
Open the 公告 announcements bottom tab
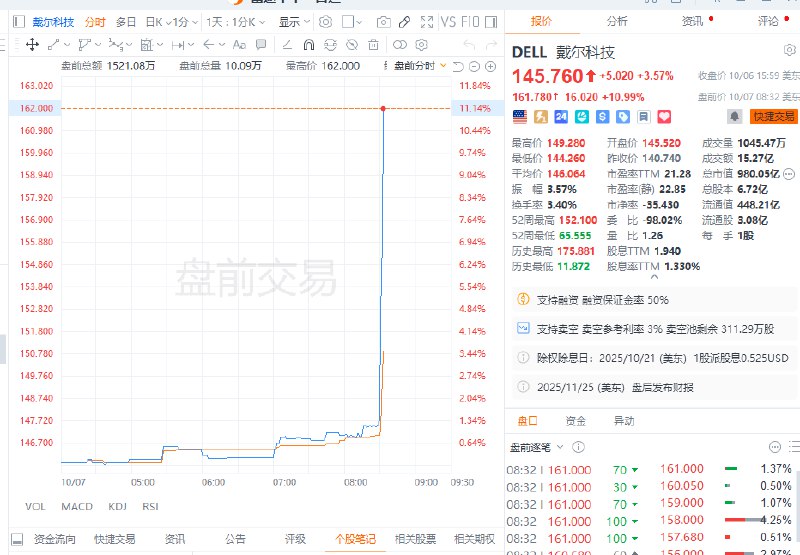click(x=235, y=539)
